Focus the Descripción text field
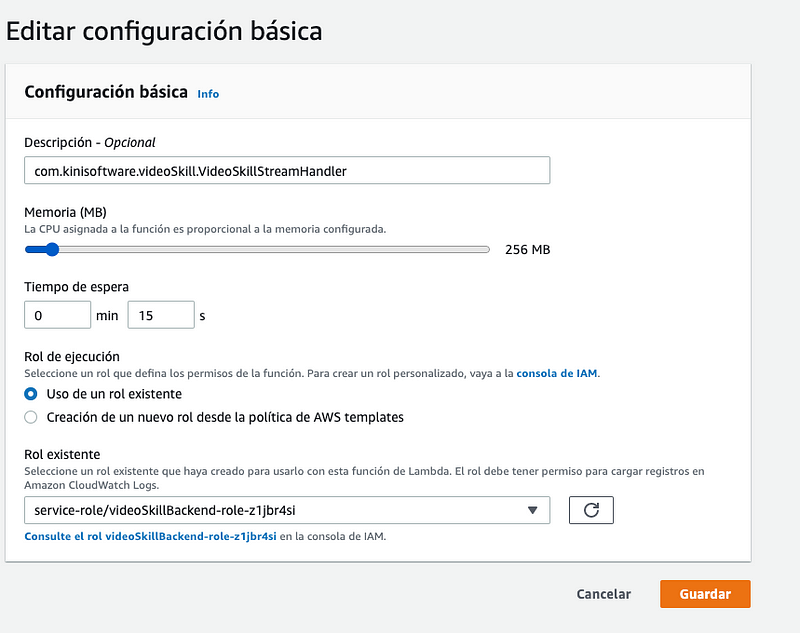The height and width of the screenshot is (633, 800). 287,171
